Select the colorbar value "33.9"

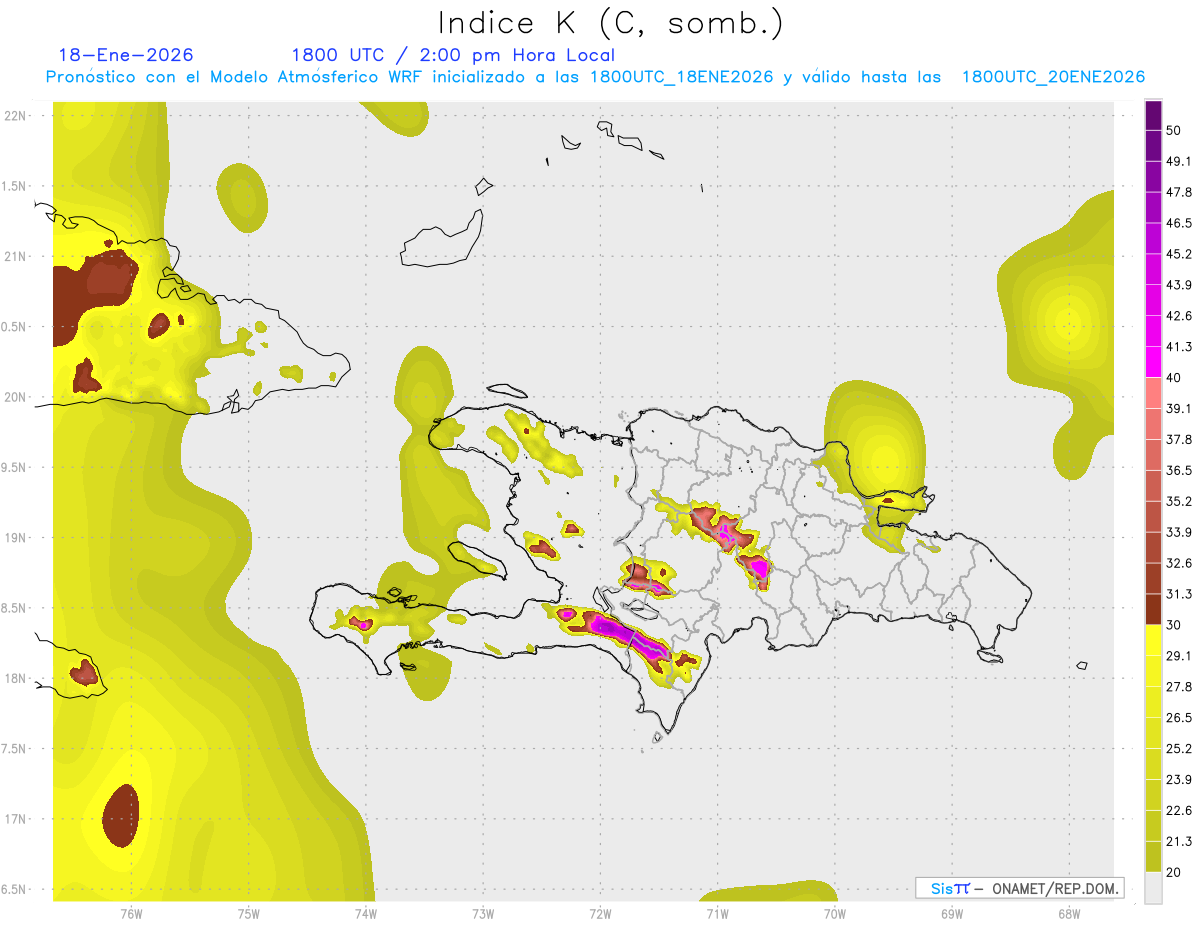[x=1179, y=532]
